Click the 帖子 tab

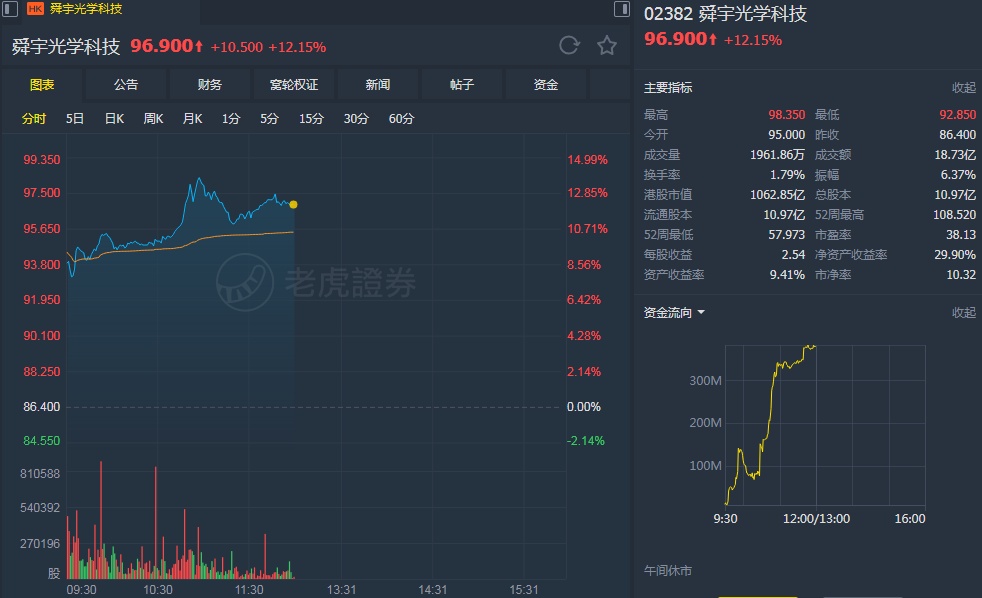click(x=462, y=85)
